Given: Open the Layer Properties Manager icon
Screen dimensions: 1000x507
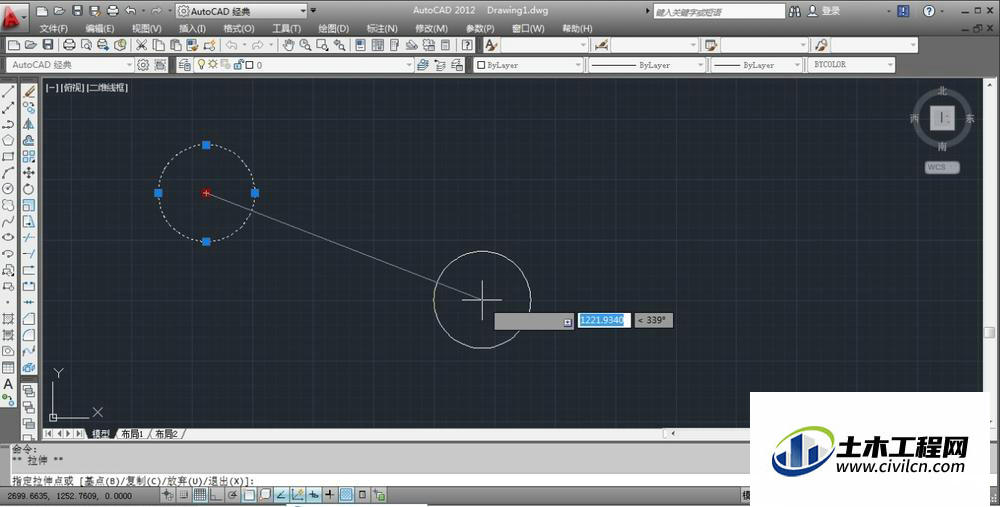Looking at the screenshot, I should click(x=184, y=65).
